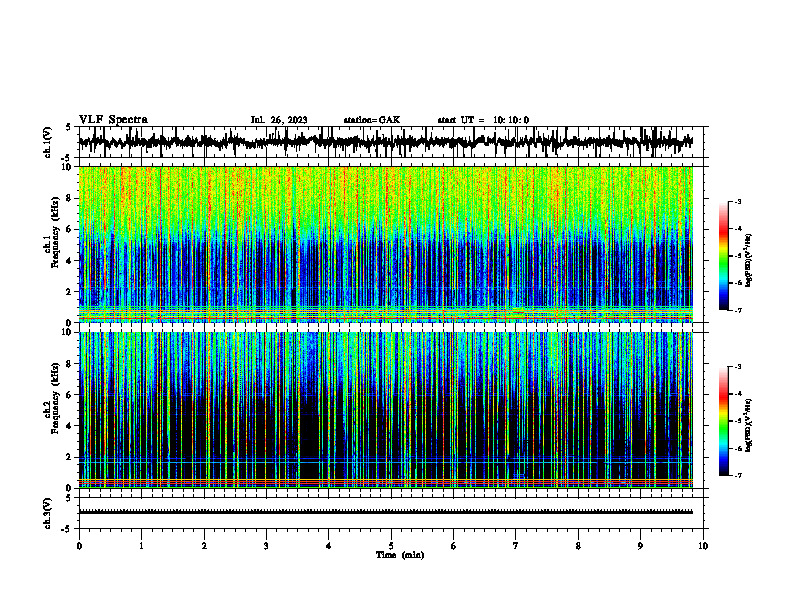Click the ch.1(V) waveform axis label
Screen dimensions: 792x612
(48, 142)
